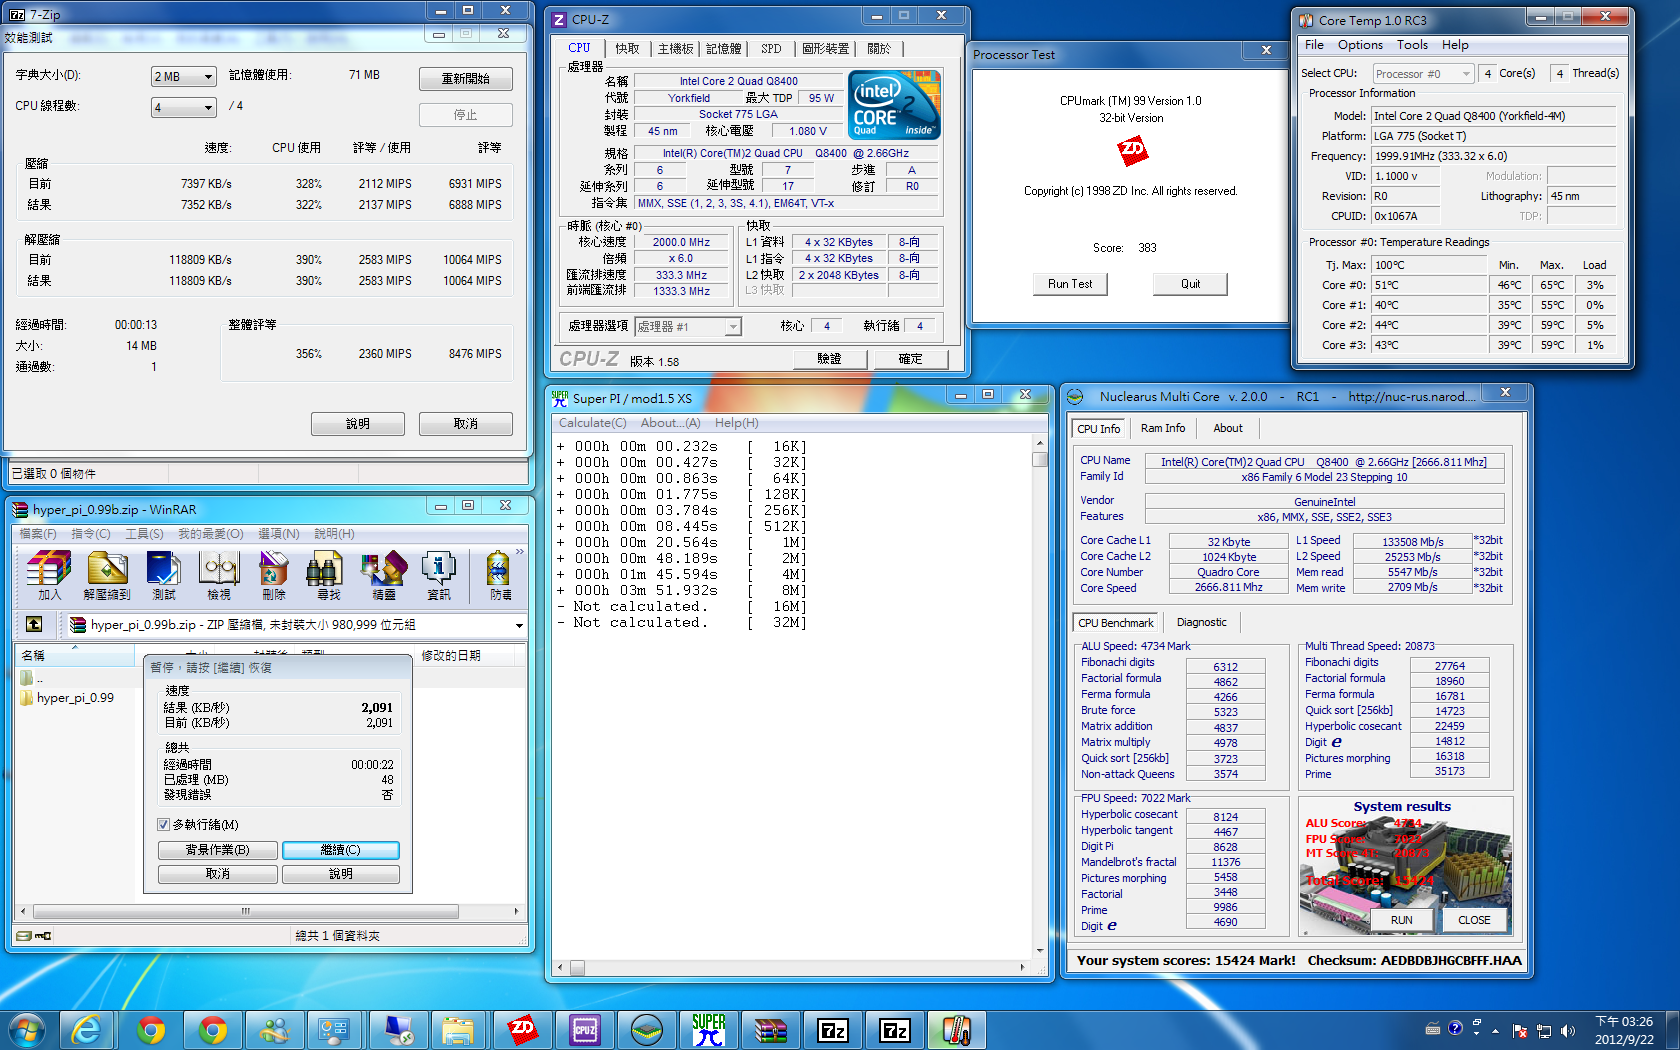
Task: Click 繼續(C) Continue in WinRAR benchmark dialog
Action: click(x=340, y=850)
